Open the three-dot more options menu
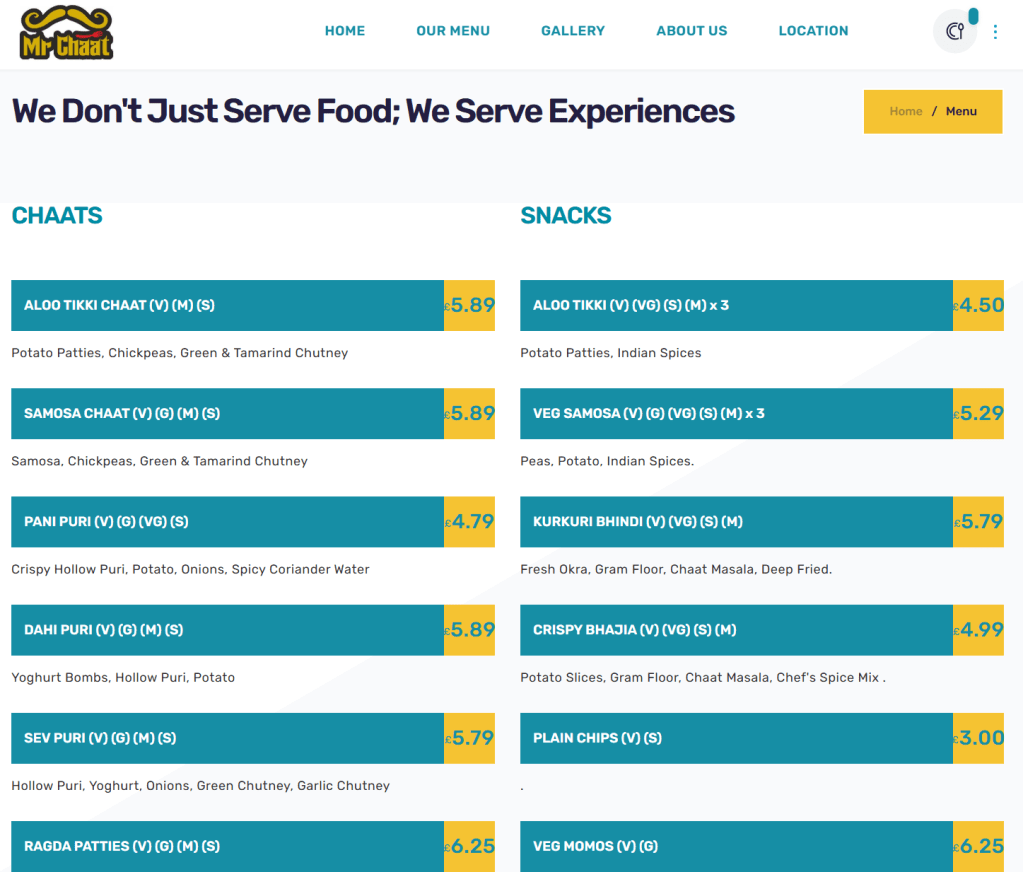The height and width of the screenshot is (872, 1023). pyautogui.click(x=995, y=32)
